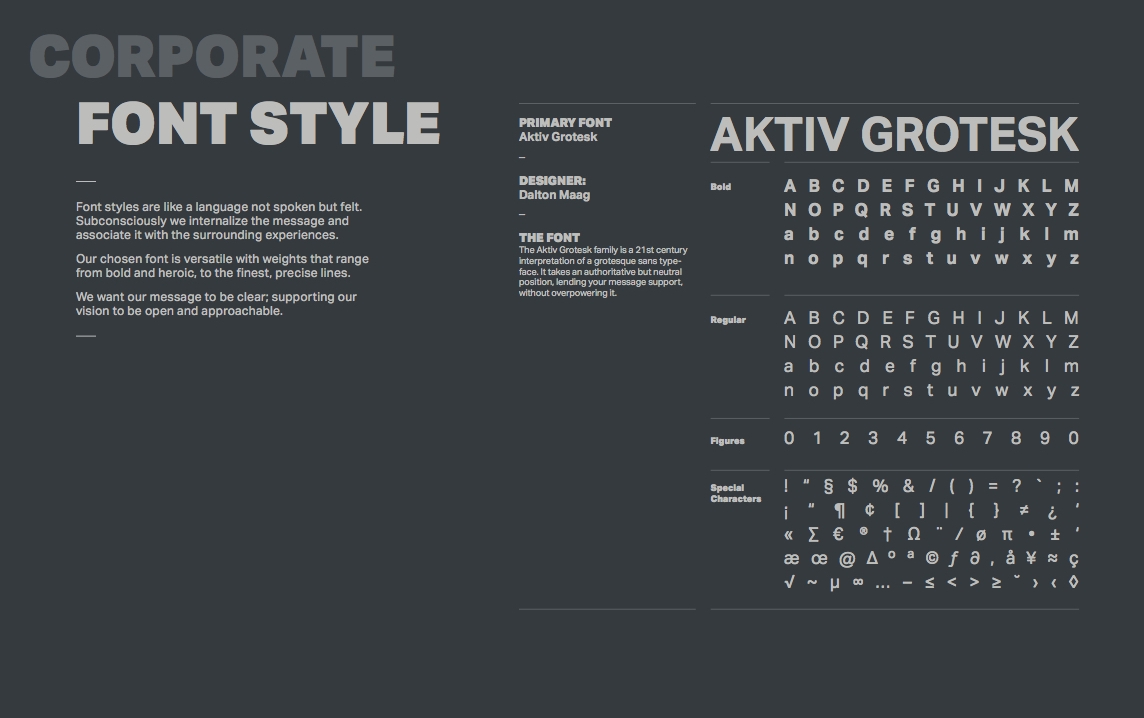Click uppercase A in the Regular specimen

coord(789,318)
